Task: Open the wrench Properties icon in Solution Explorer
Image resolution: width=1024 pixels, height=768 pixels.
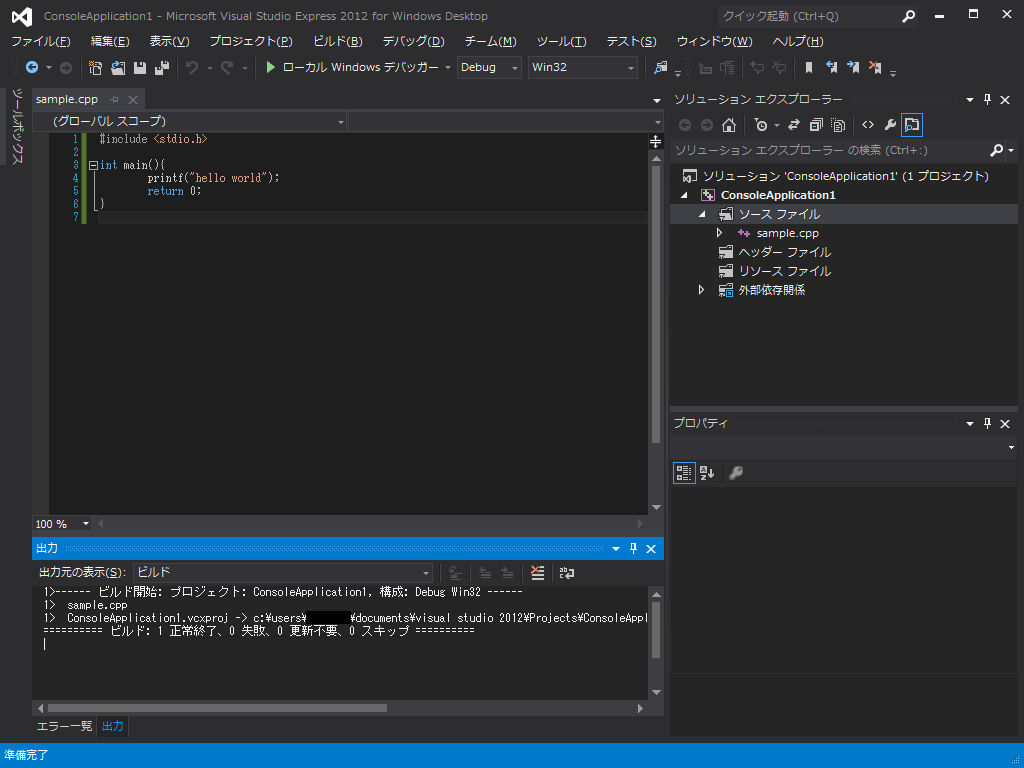Action: point(889,125)
